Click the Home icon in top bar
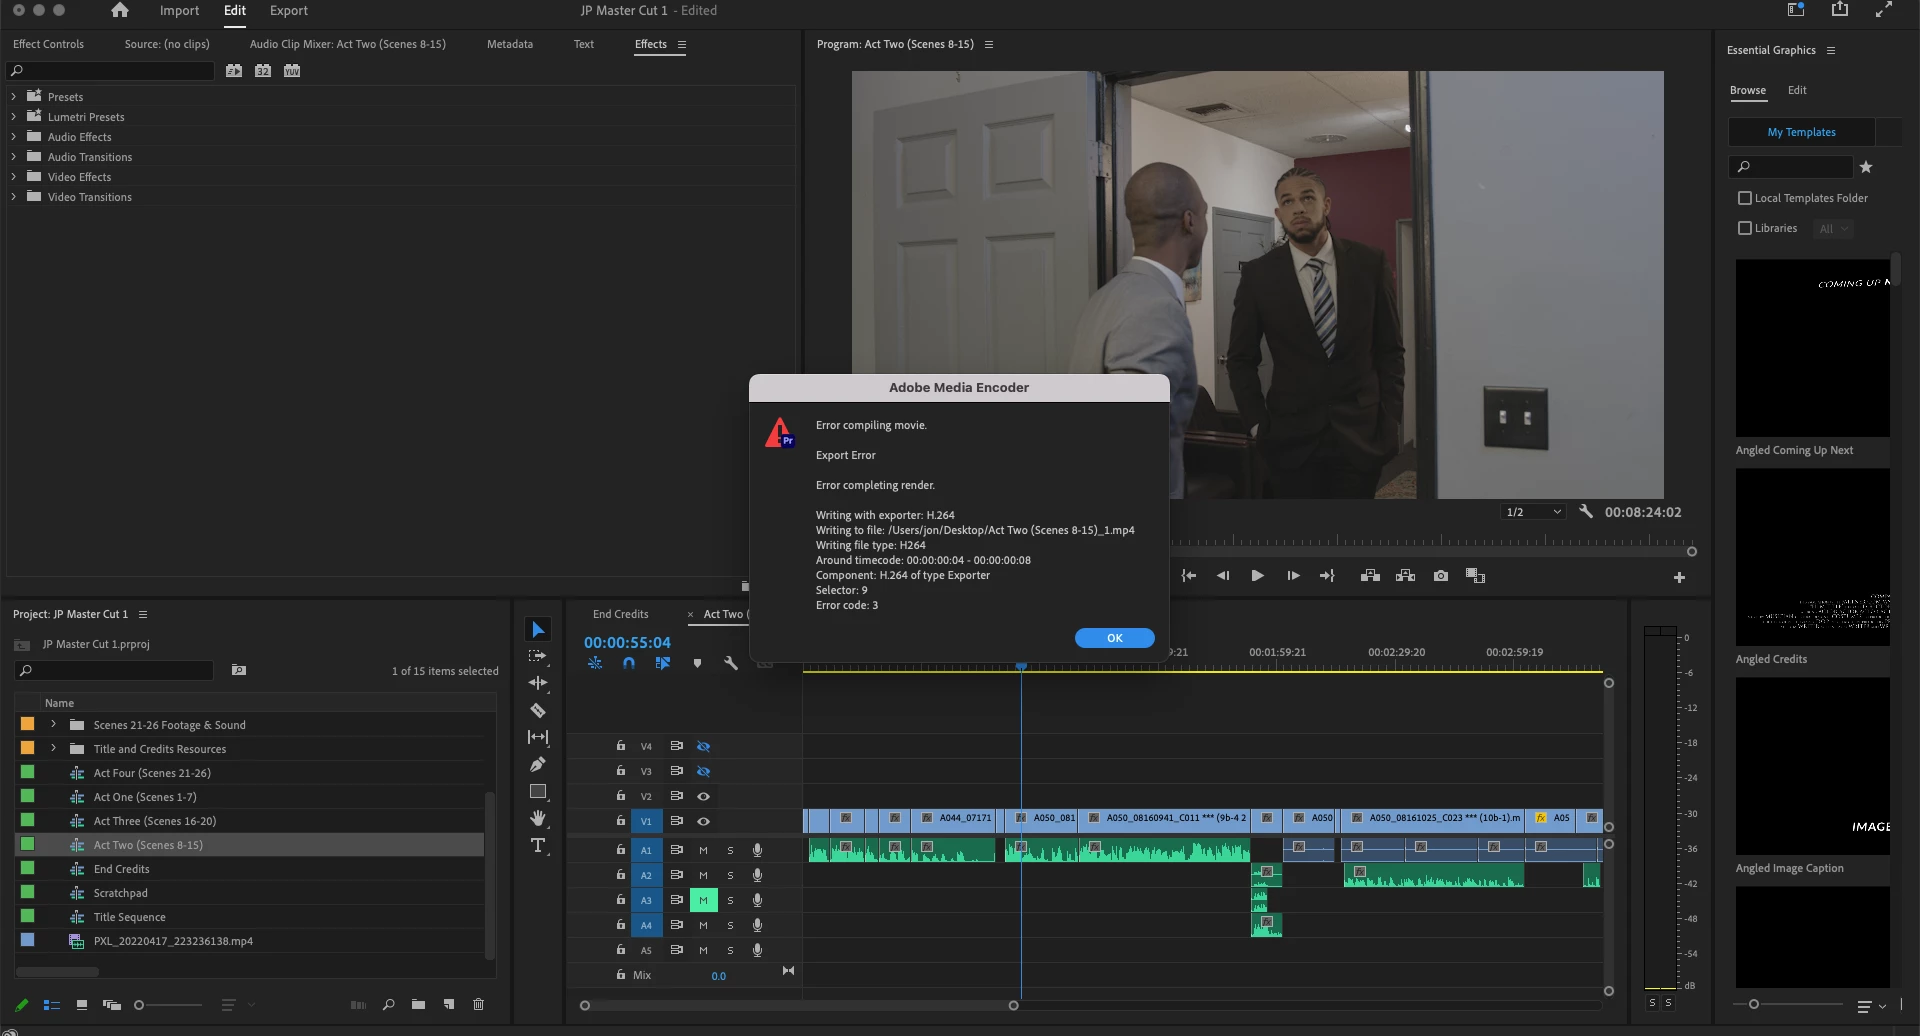Screen dimensions: 1920x1036 [x=120, y=10]
